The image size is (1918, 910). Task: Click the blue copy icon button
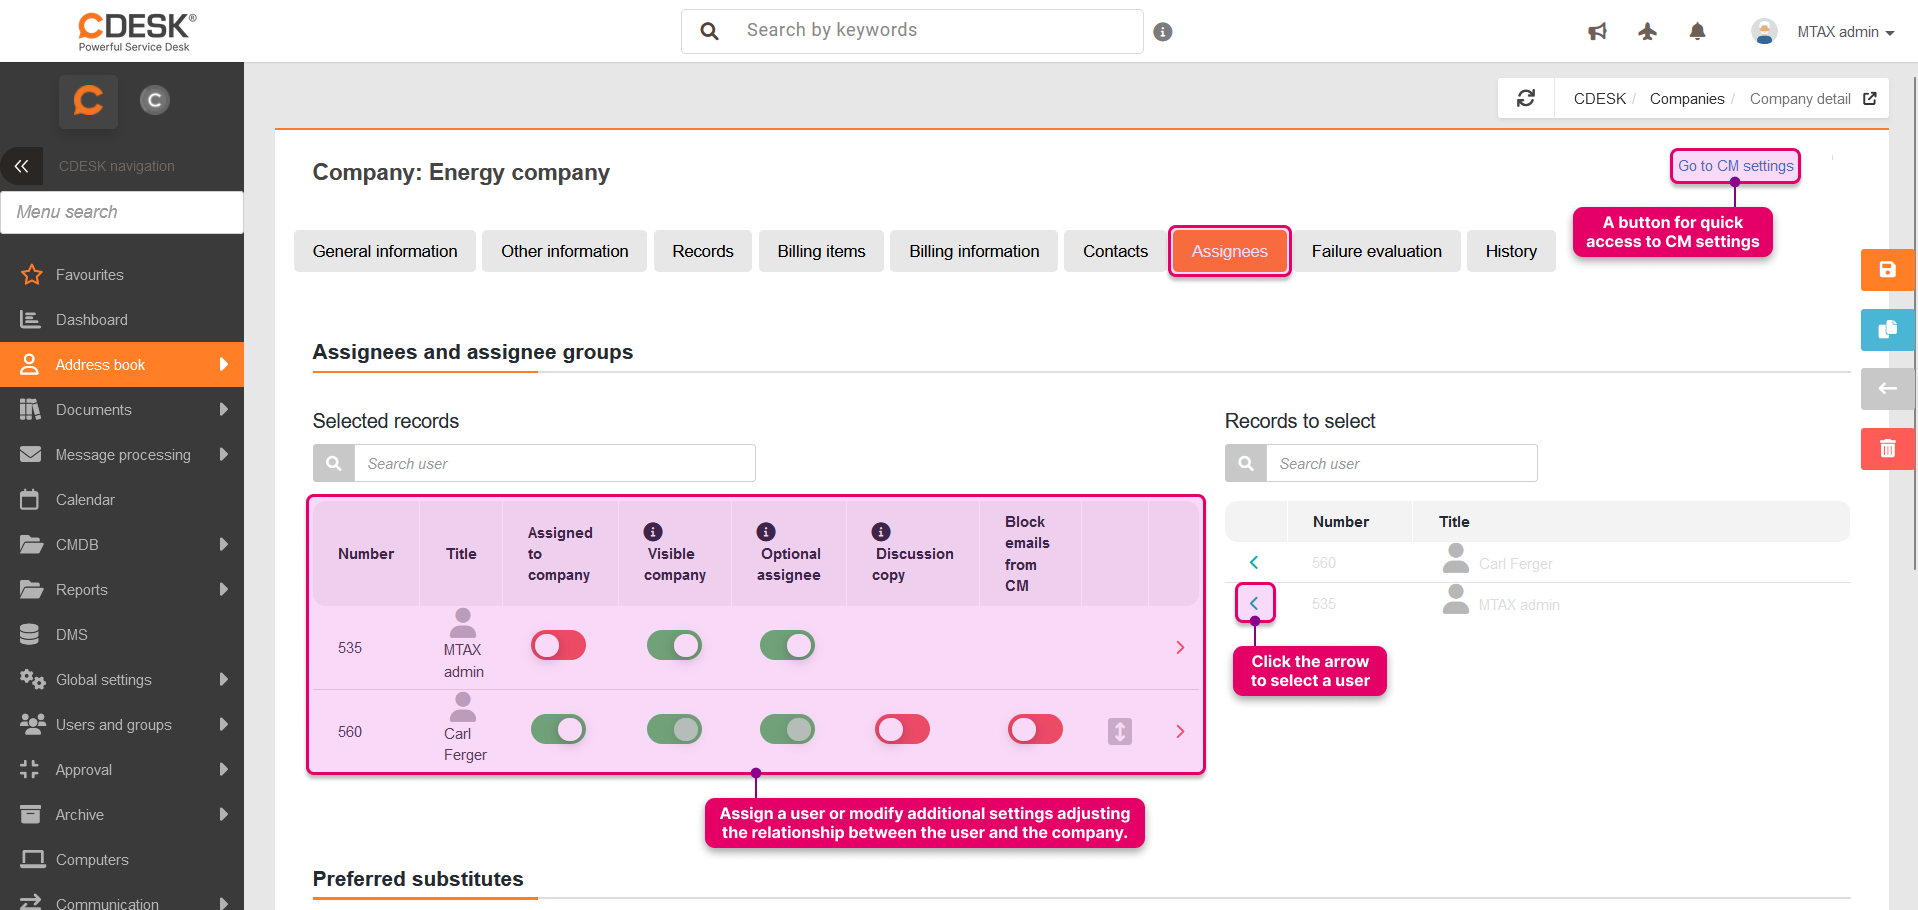tap(1887, 330)
